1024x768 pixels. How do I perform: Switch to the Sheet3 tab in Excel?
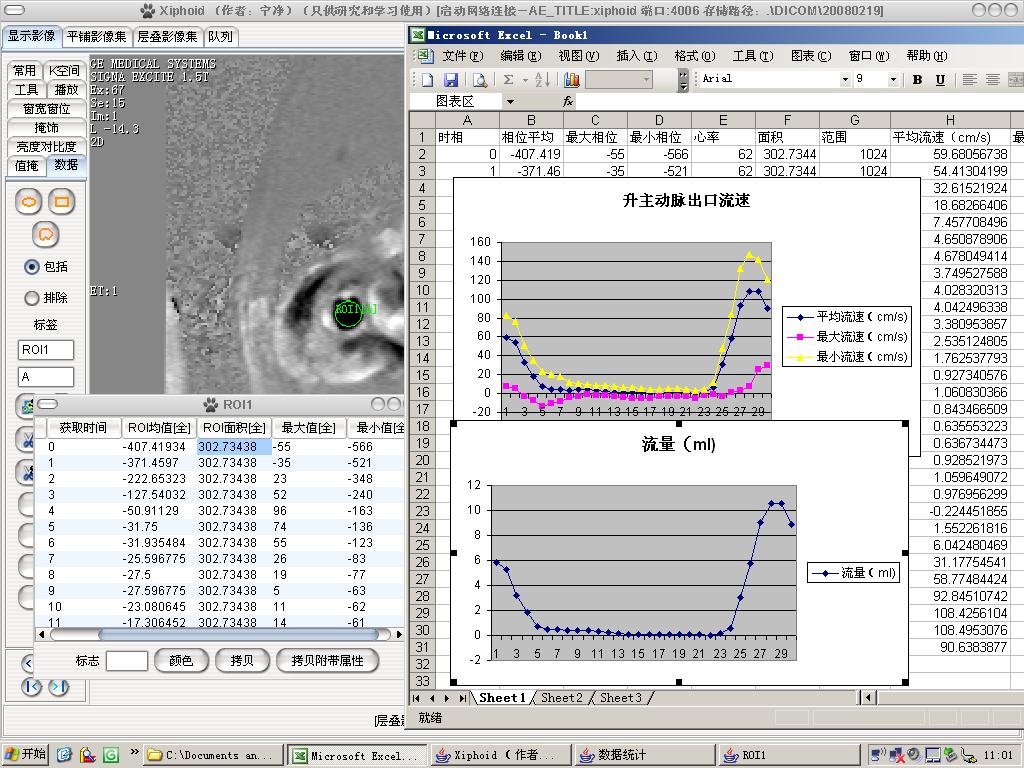620,698
